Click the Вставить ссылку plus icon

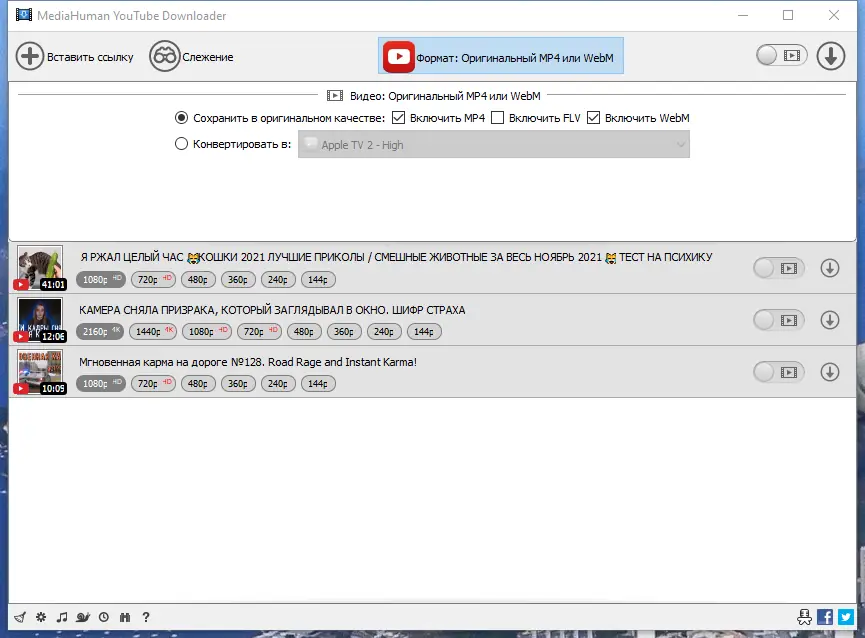[30, 56]
